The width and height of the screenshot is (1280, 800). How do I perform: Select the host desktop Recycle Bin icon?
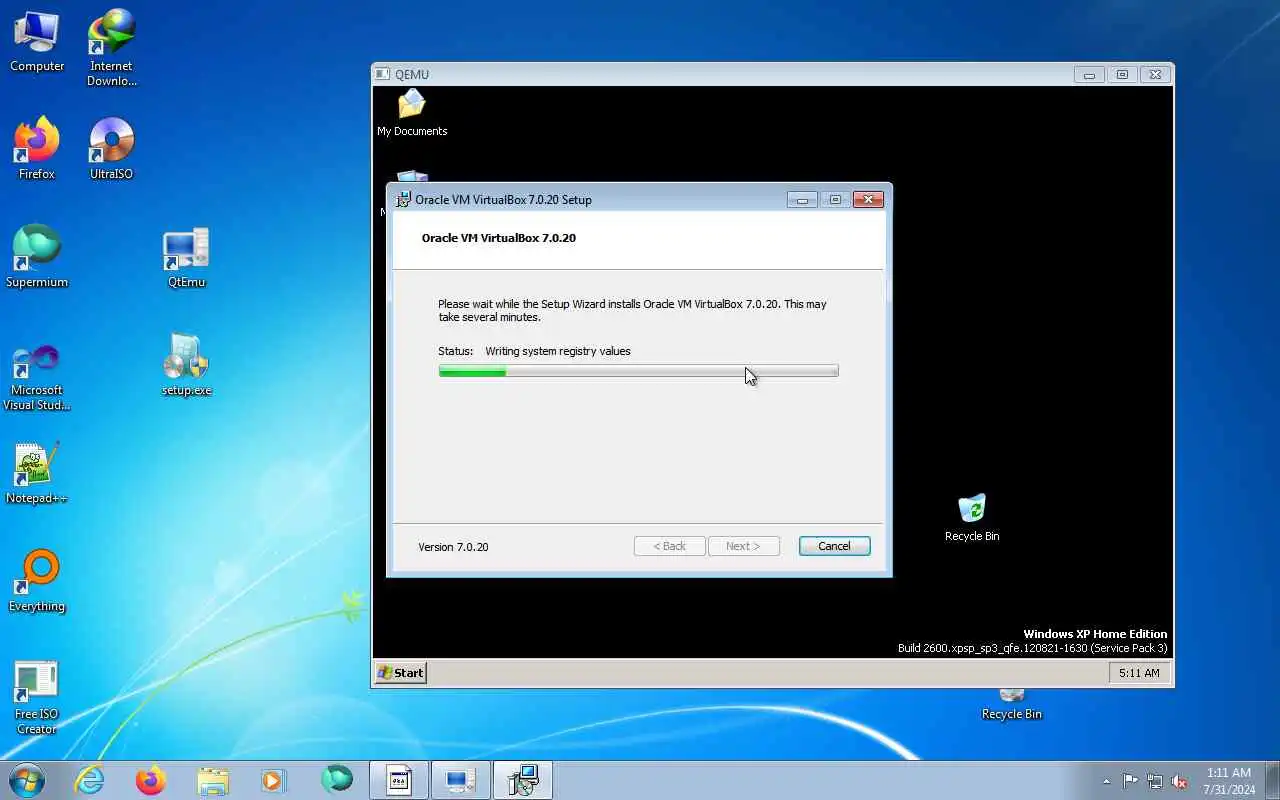pyautogui.click(x=1012, y=705)
